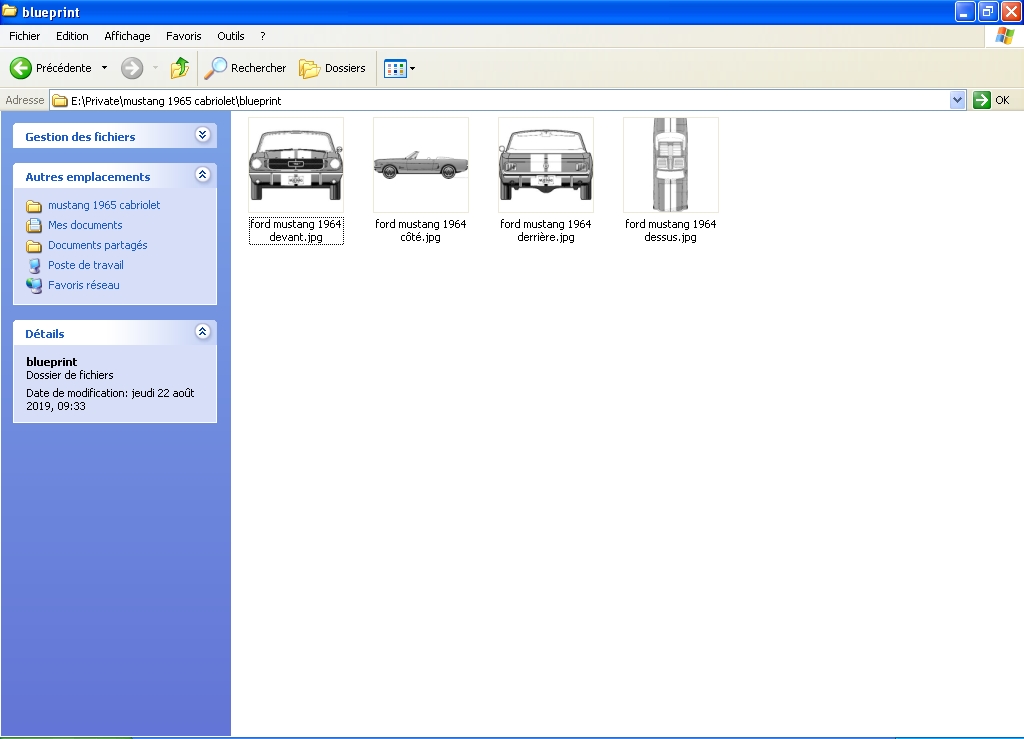Click the green OK go arrow
Image resolution: width=1024 pixels, height=739 pixels.
(x=982, y=100)
